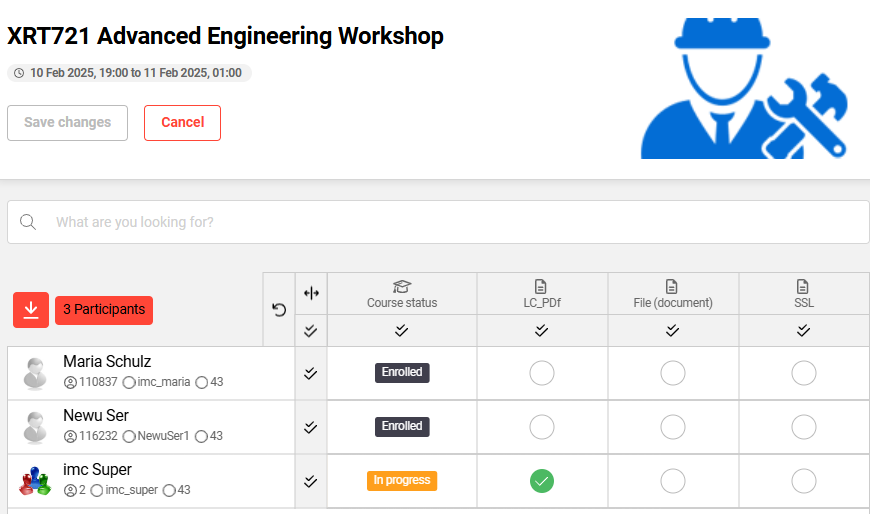870x514 pixels.
Task: Click the undo reset arrow icon
Action: tap(279, 310)
